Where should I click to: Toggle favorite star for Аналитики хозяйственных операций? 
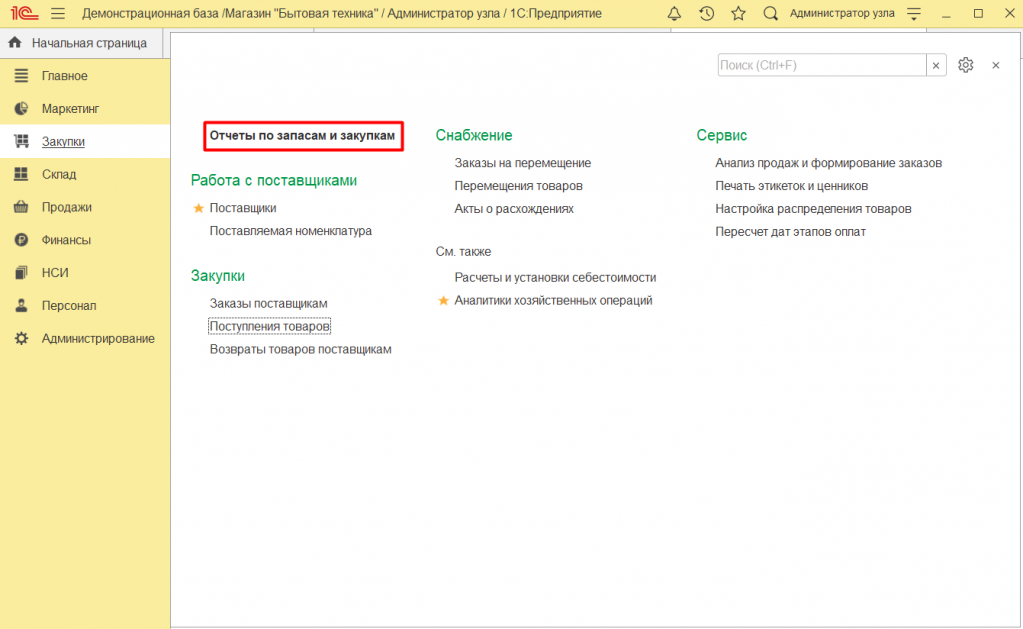pyautogui.click(x=443, y=301)
